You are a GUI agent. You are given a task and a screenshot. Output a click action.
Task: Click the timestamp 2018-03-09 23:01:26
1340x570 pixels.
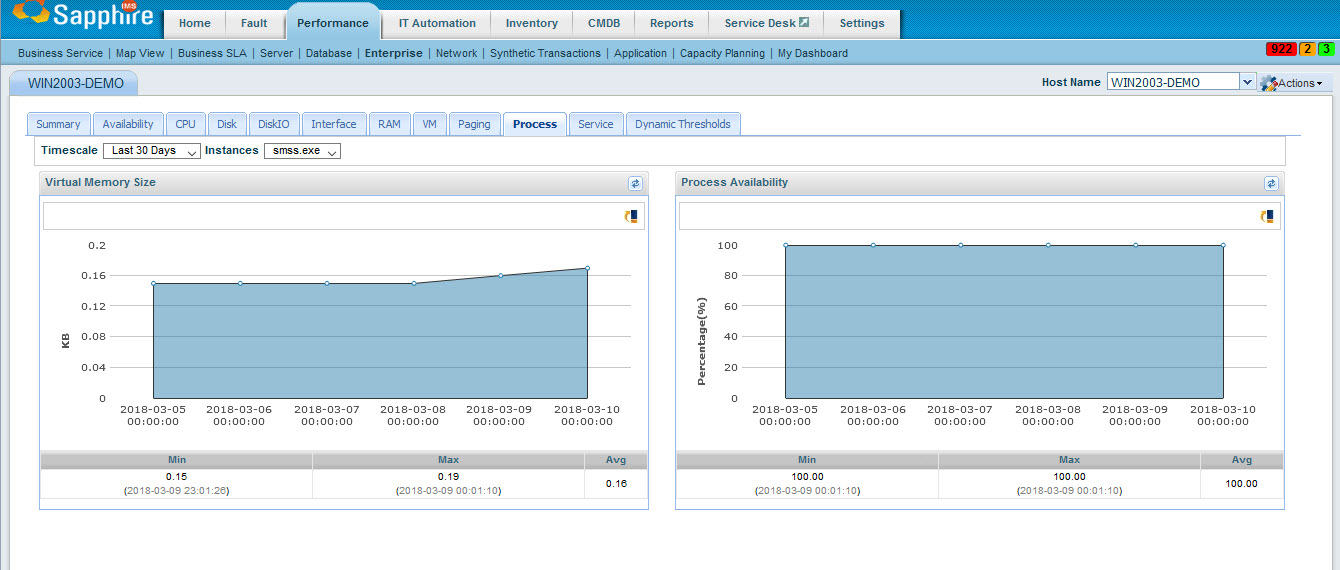tap(176, 491)
